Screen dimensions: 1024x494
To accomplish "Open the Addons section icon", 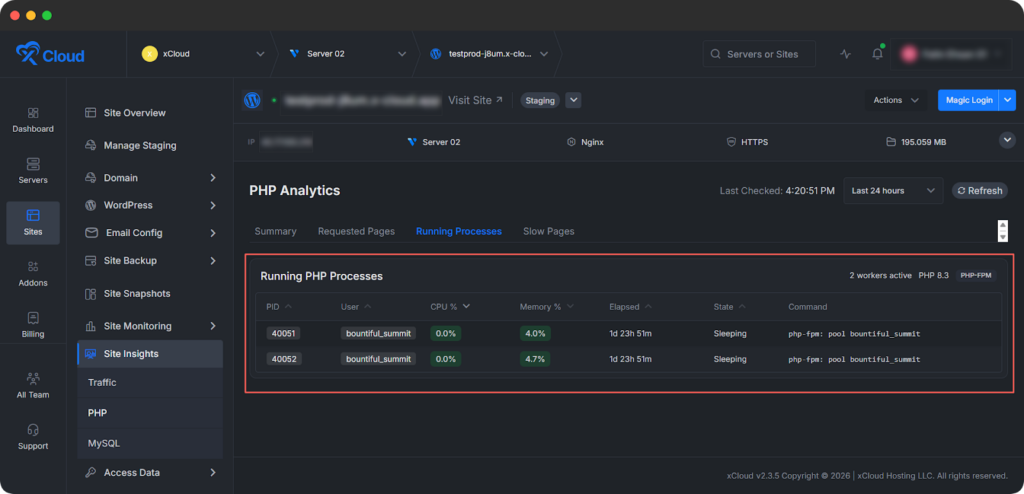I will click(33, 266).
